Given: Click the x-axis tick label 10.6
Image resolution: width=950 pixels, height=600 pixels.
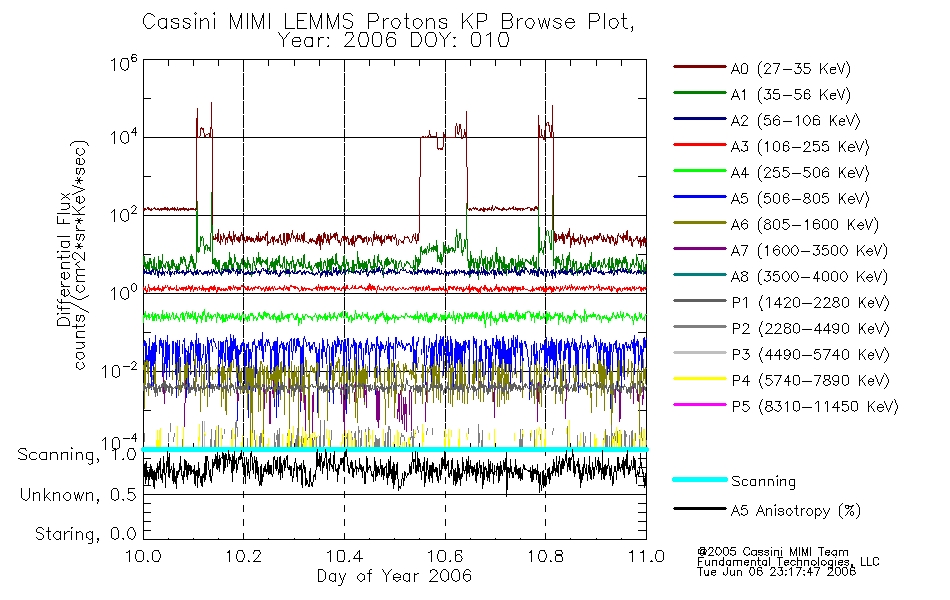Looking at the screenshot, I should pos(445,556).
